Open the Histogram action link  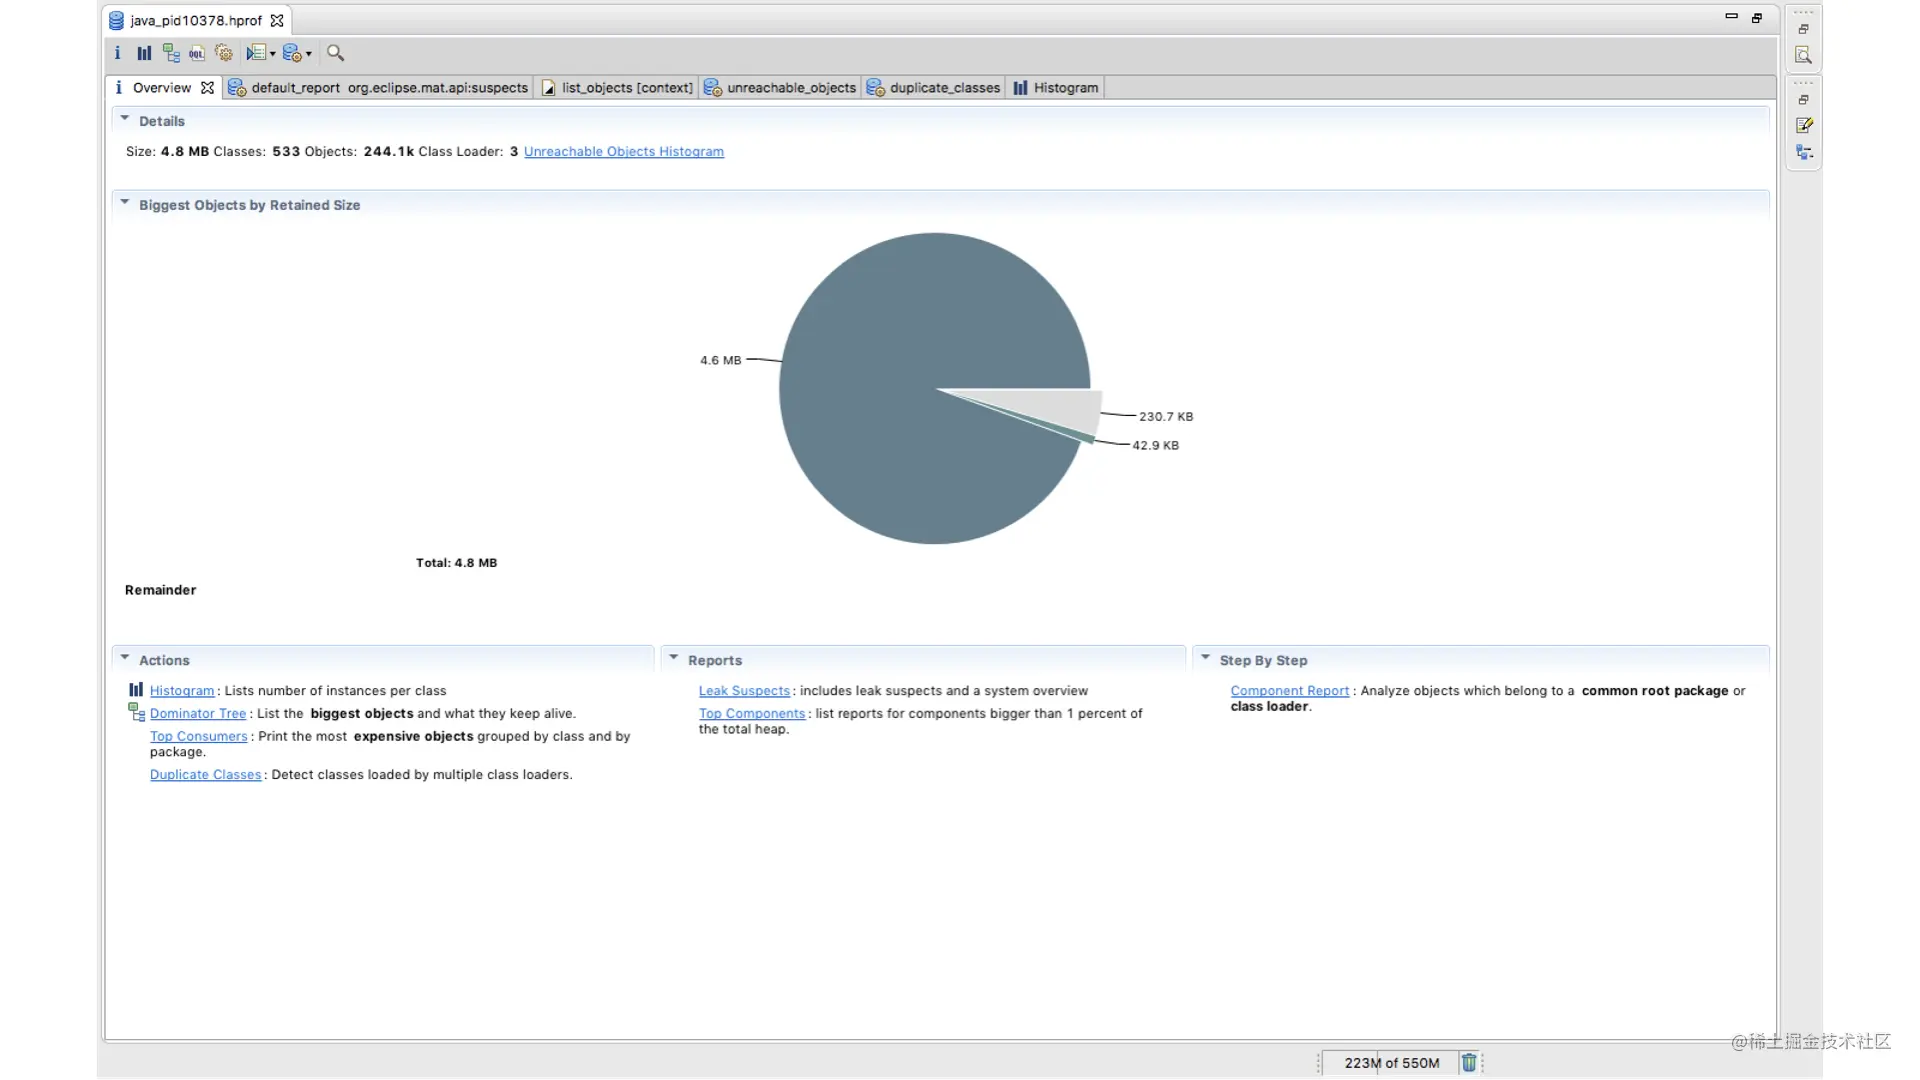tap(182, 691)
